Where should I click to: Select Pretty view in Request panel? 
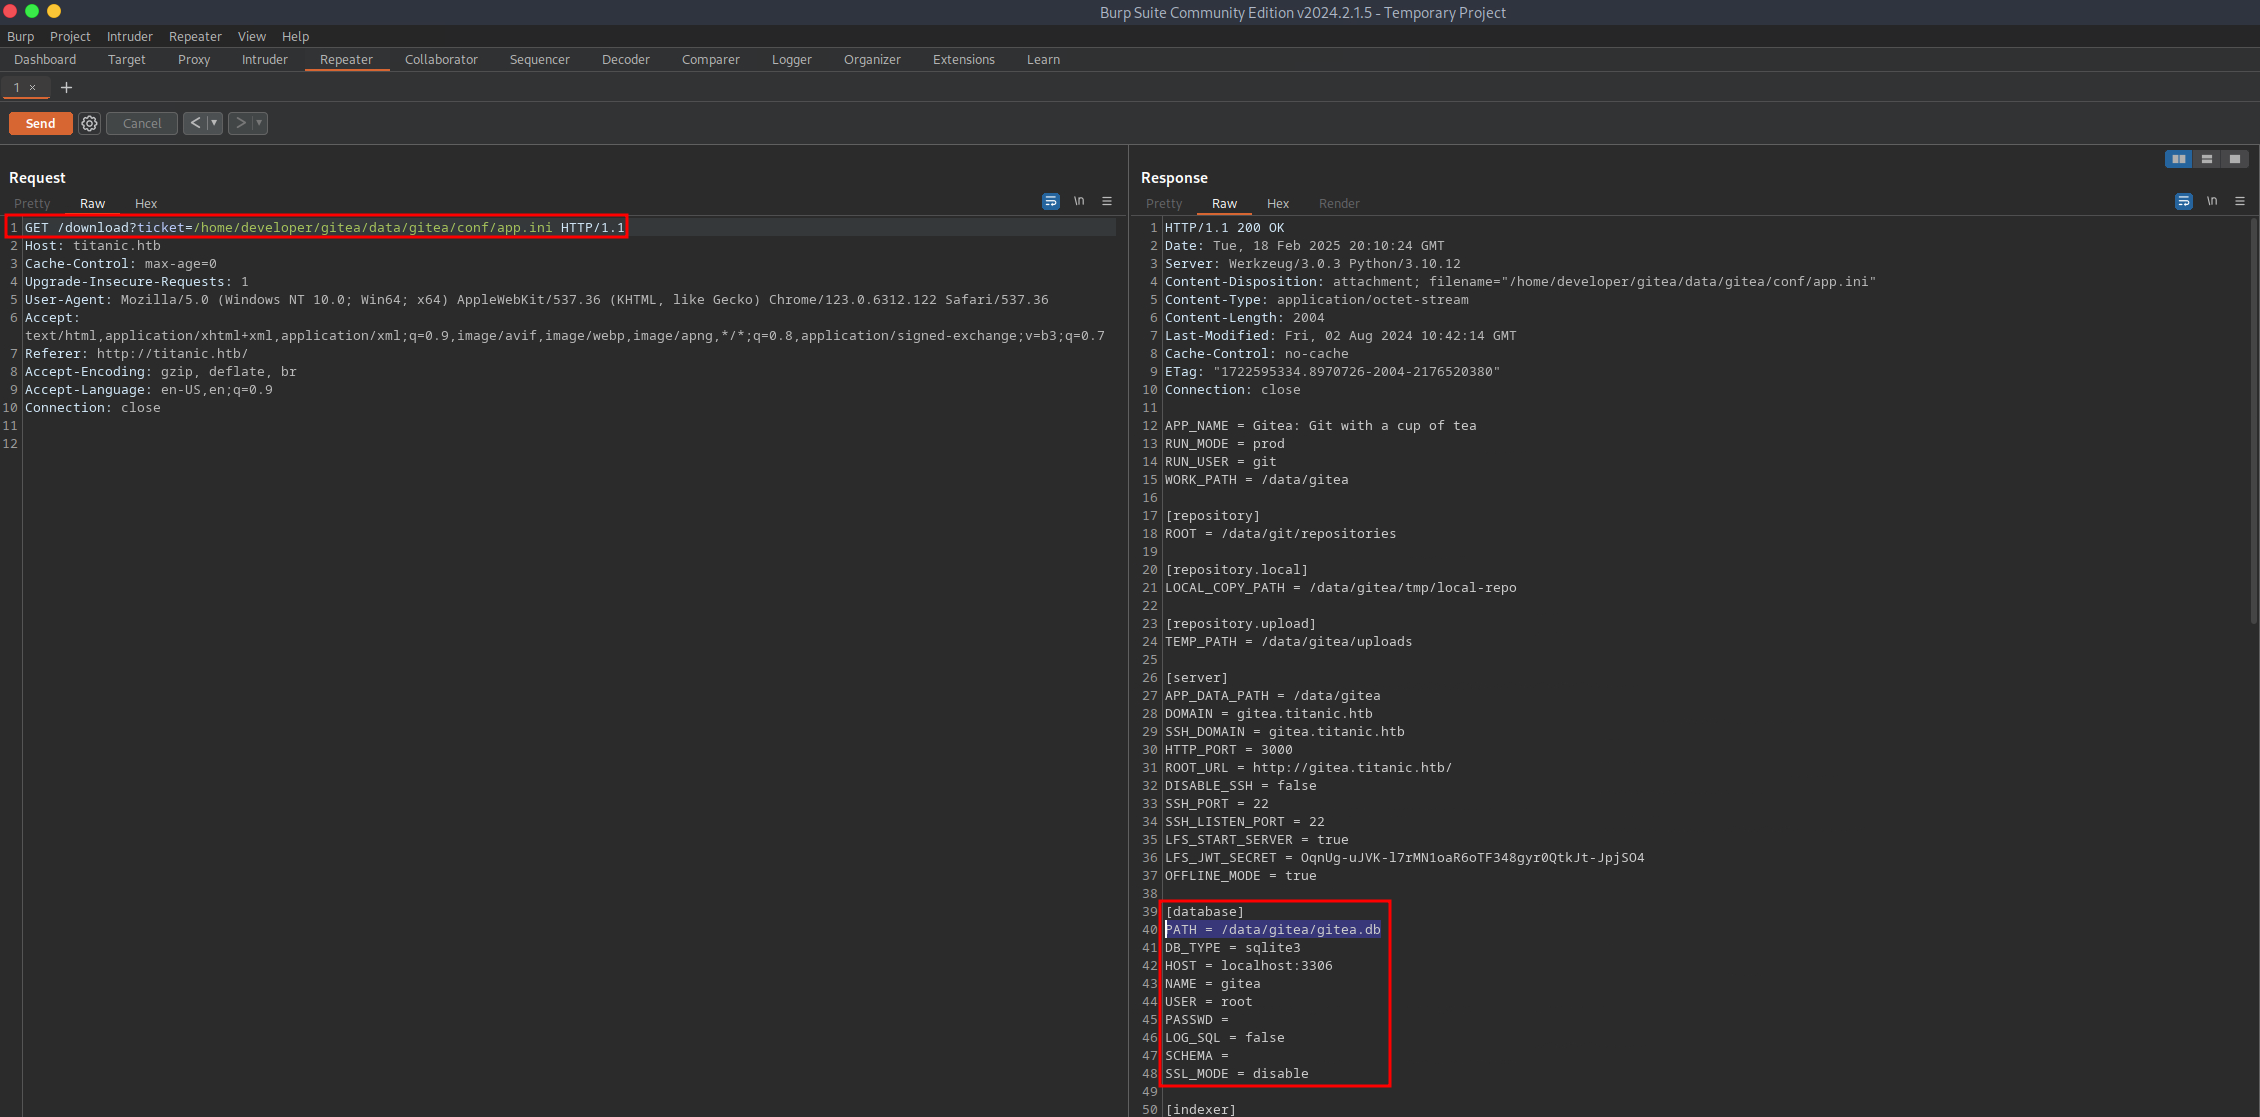(x=32, y=203)
